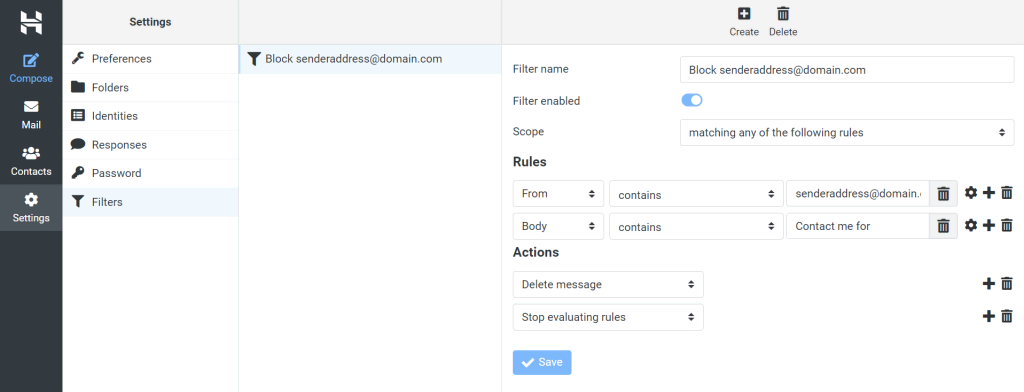Open the contains dropdown in From rule
Viewport: 1024px width, 392px height.
pos(696,194)
